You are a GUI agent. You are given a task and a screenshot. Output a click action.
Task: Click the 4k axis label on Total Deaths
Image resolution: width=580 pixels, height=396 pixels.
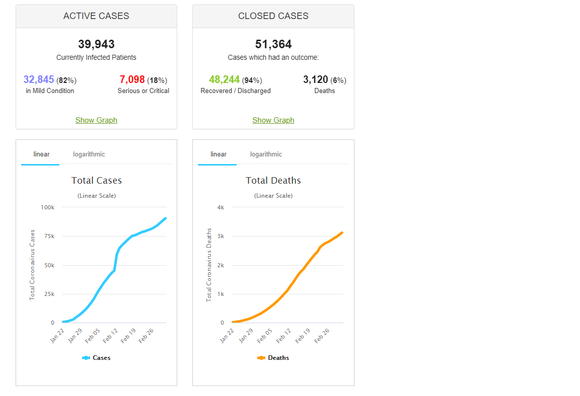[221, 207]
